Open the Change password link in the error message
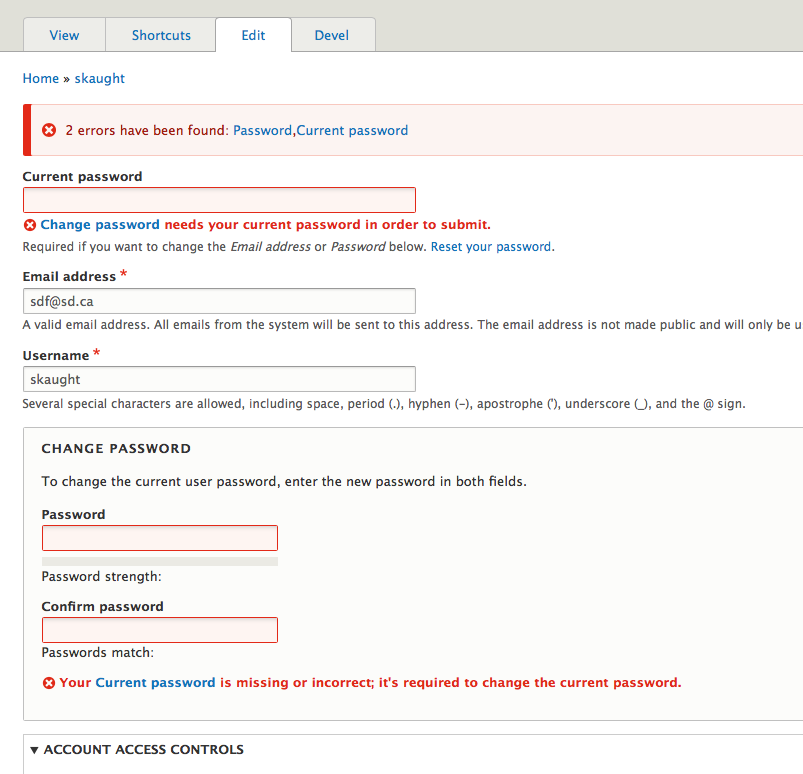The height and width of the screenshot is (774, 803). 100,225
